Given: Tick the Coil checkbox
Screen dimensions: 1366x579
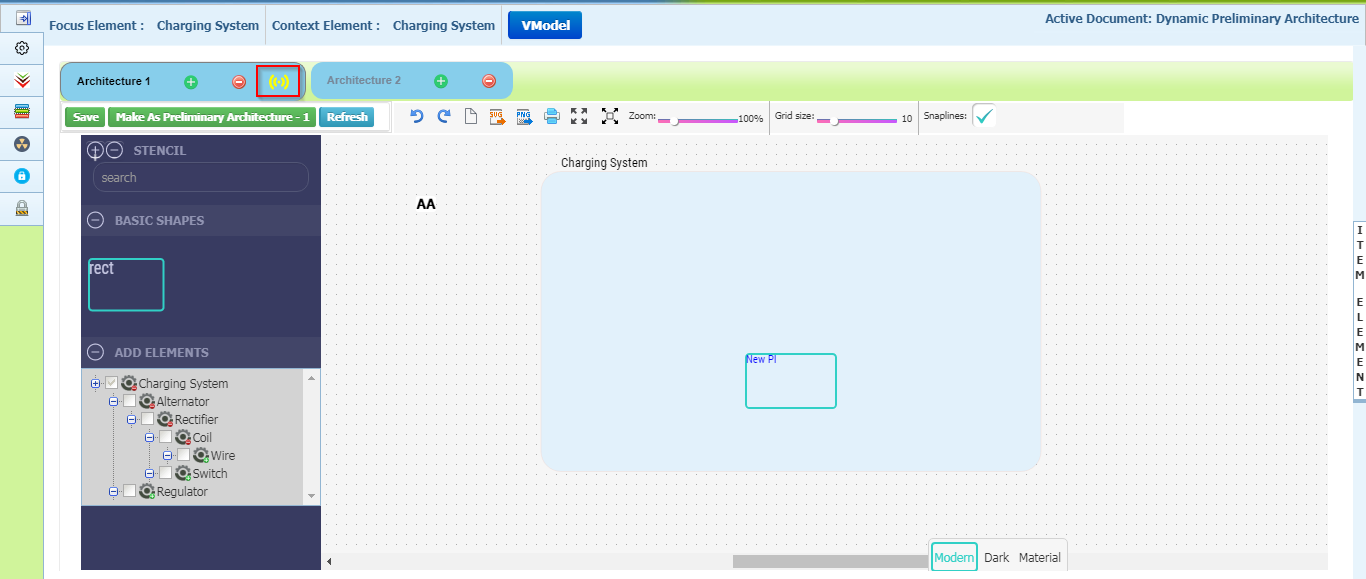Looking at the screenshot, I should (165, 438).
